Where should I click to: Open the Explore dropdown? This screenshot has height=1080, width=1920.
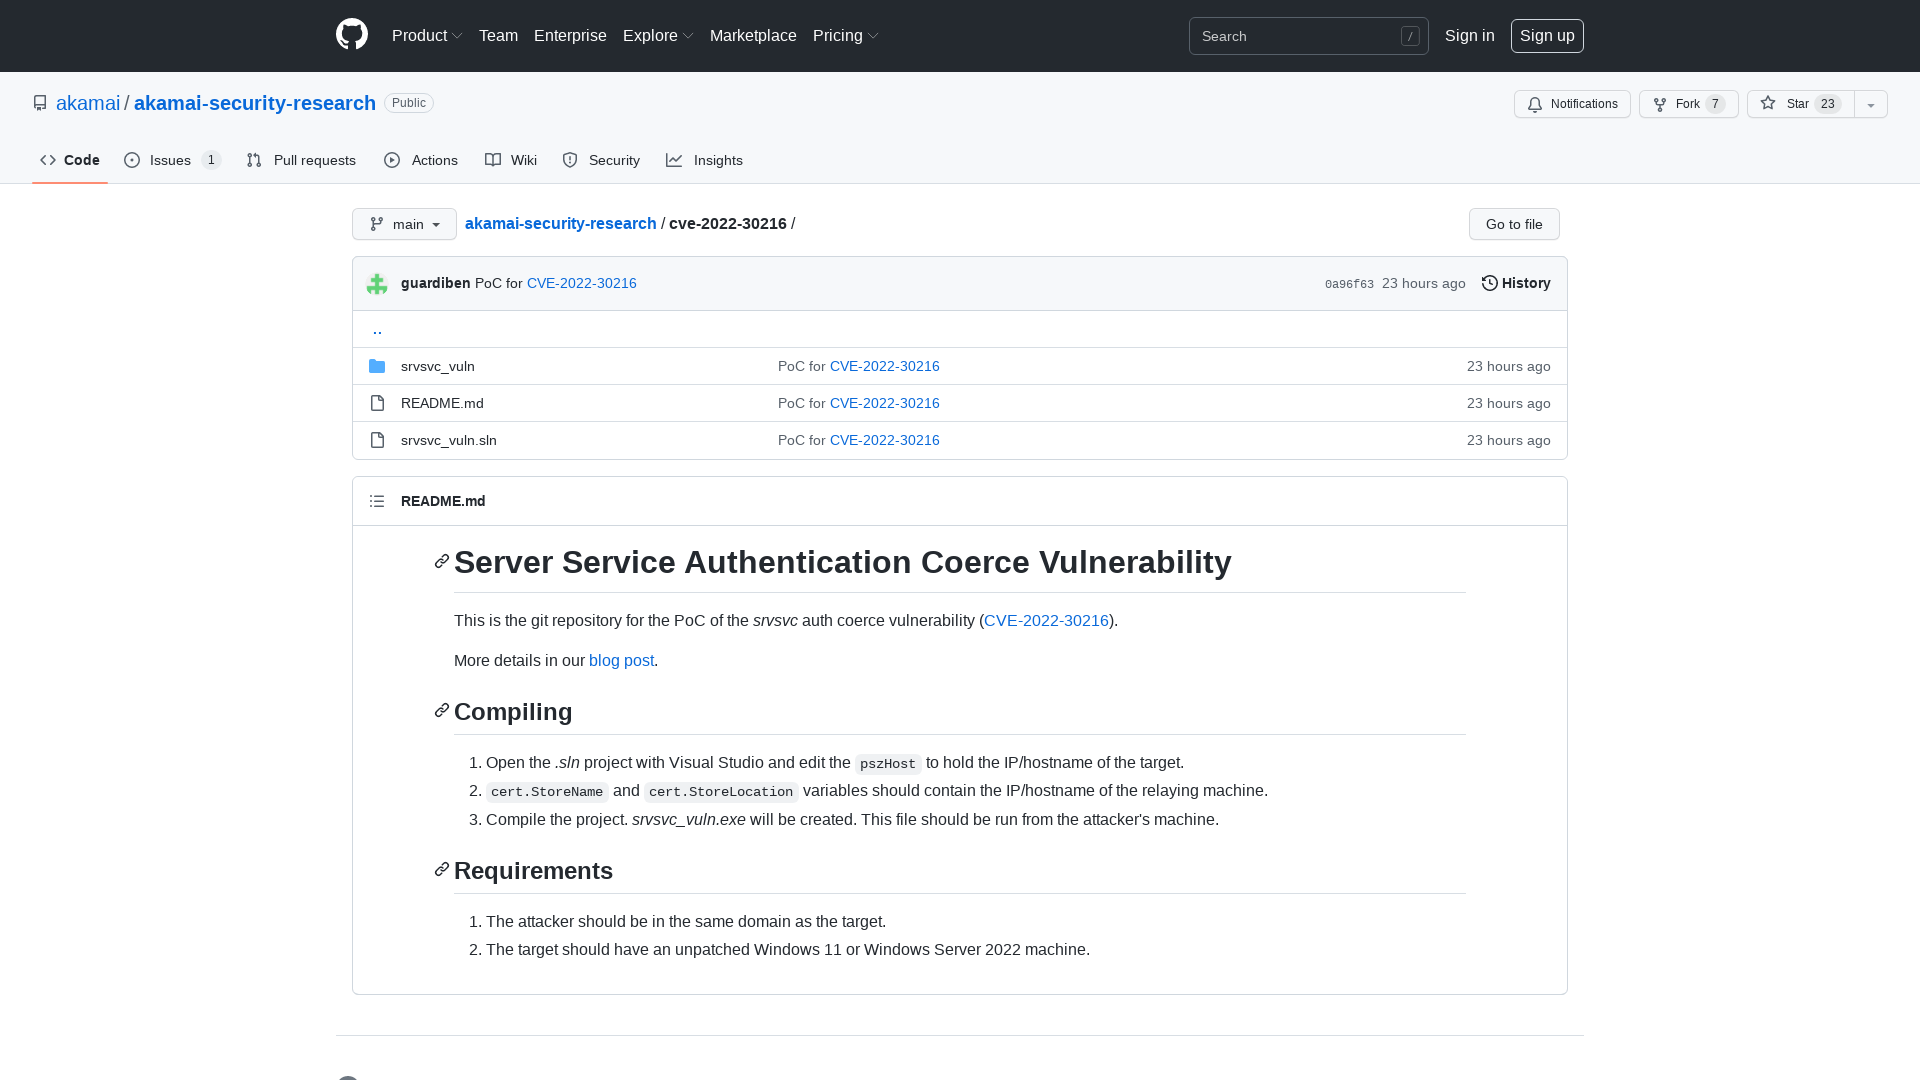pyautogui.click(x=657, y=35)
